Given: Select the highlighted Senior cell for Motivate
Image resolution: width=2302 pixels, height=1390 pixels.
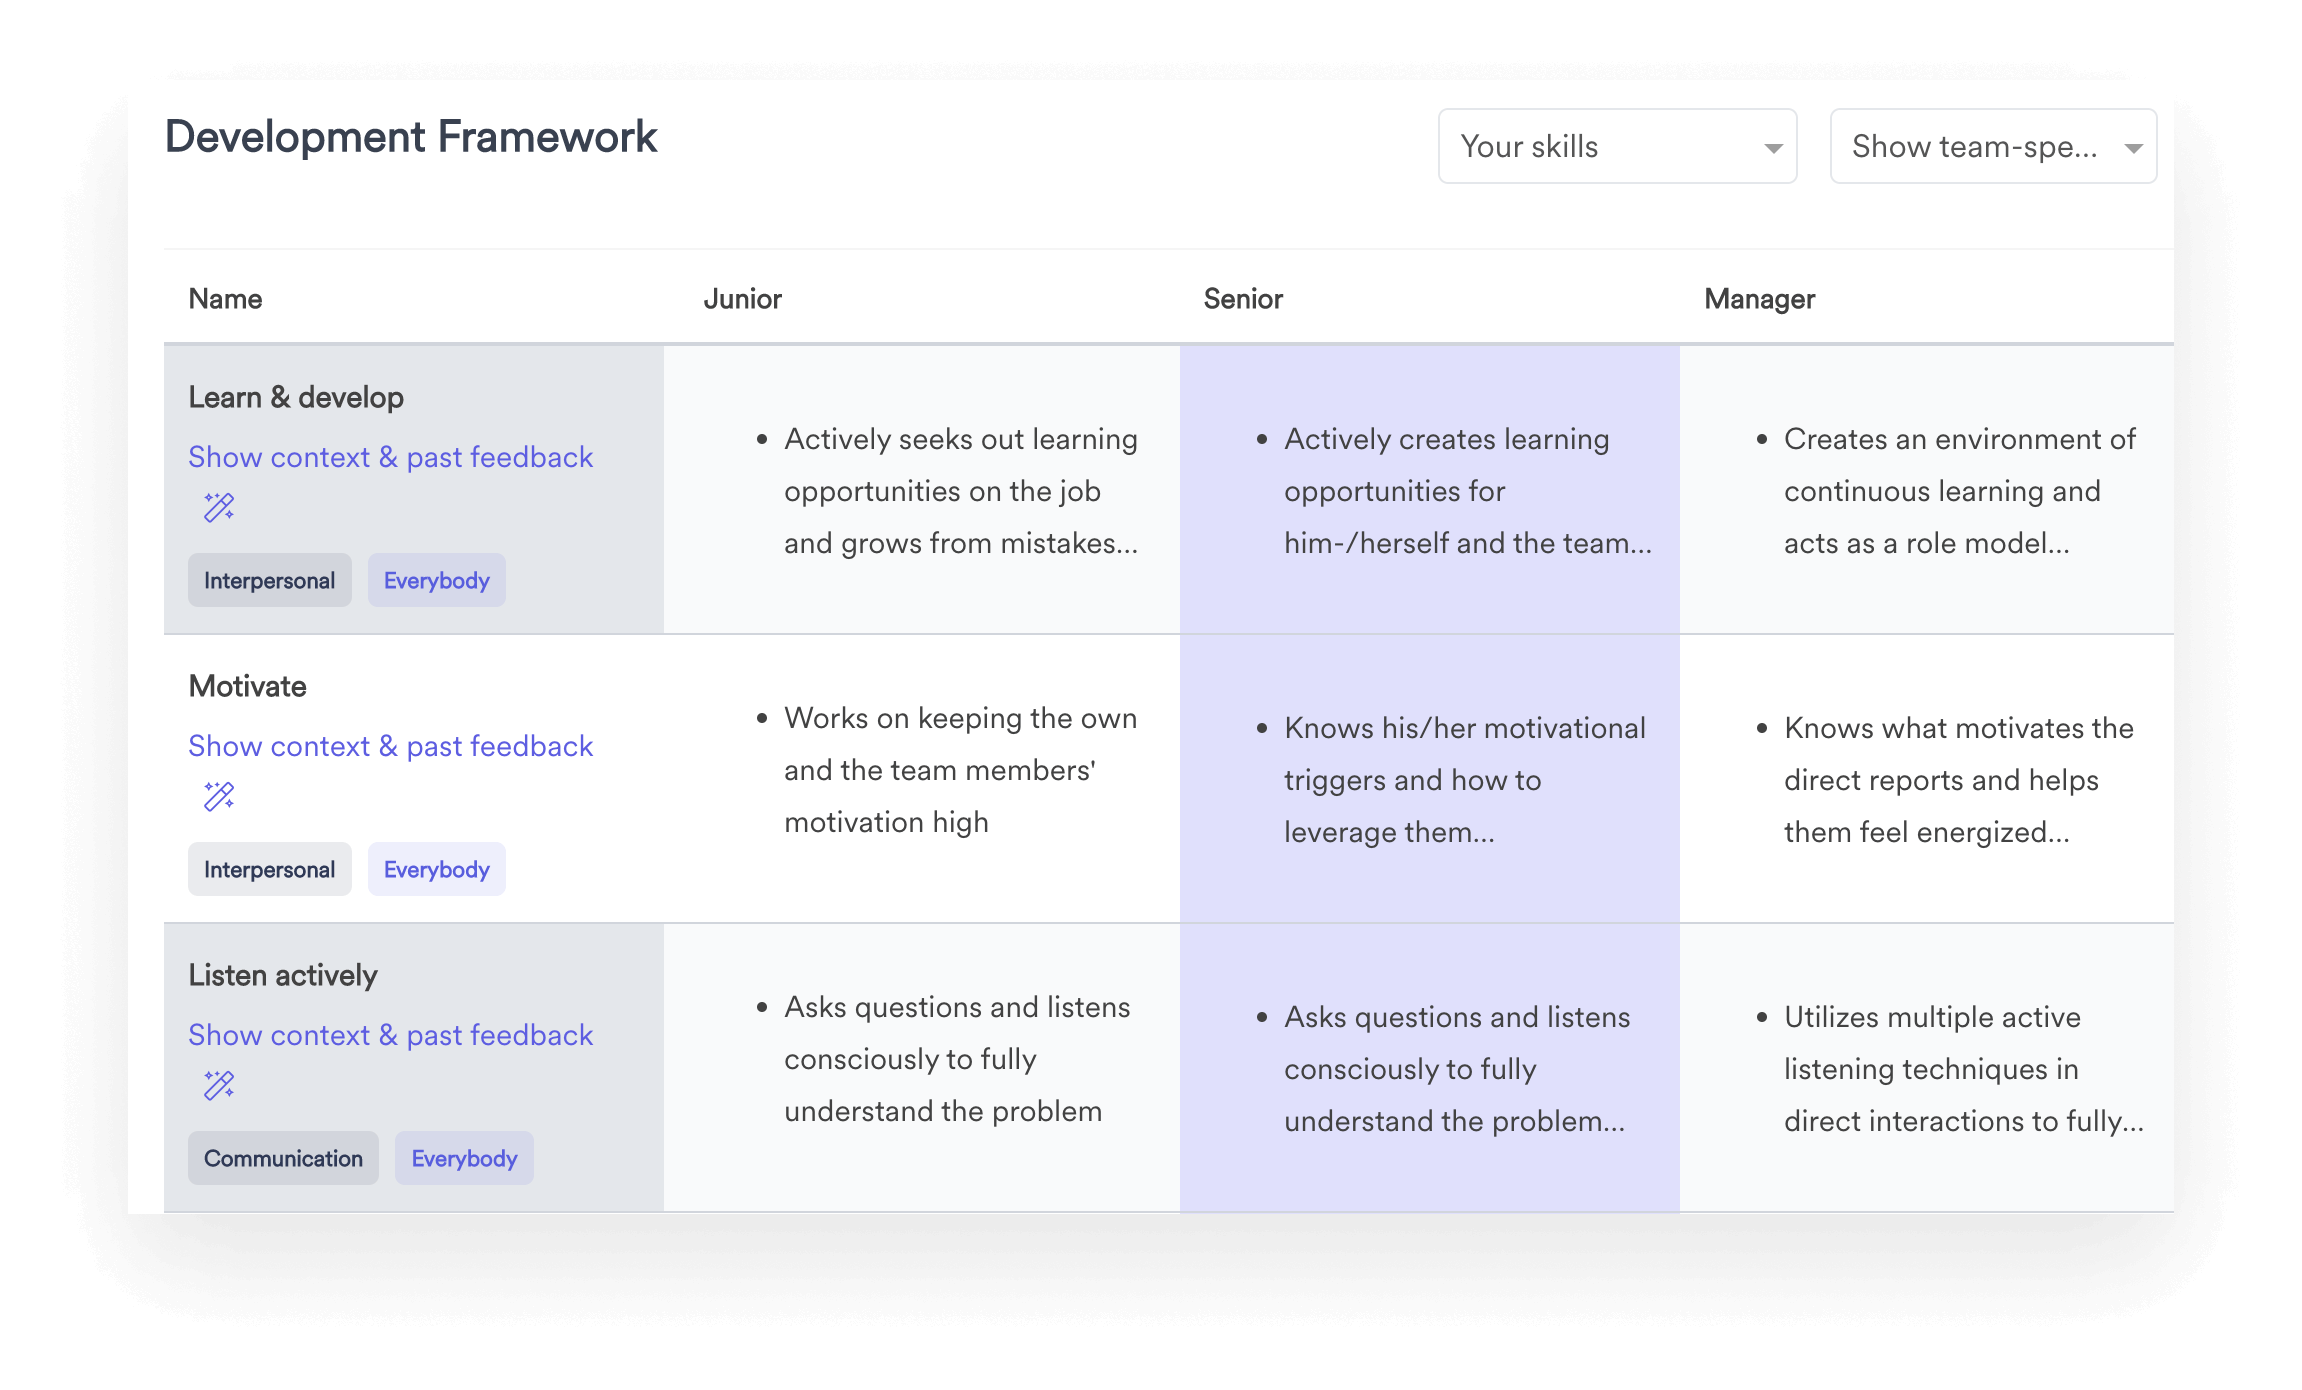Looking at the screenshot, I should [1430, 780].
